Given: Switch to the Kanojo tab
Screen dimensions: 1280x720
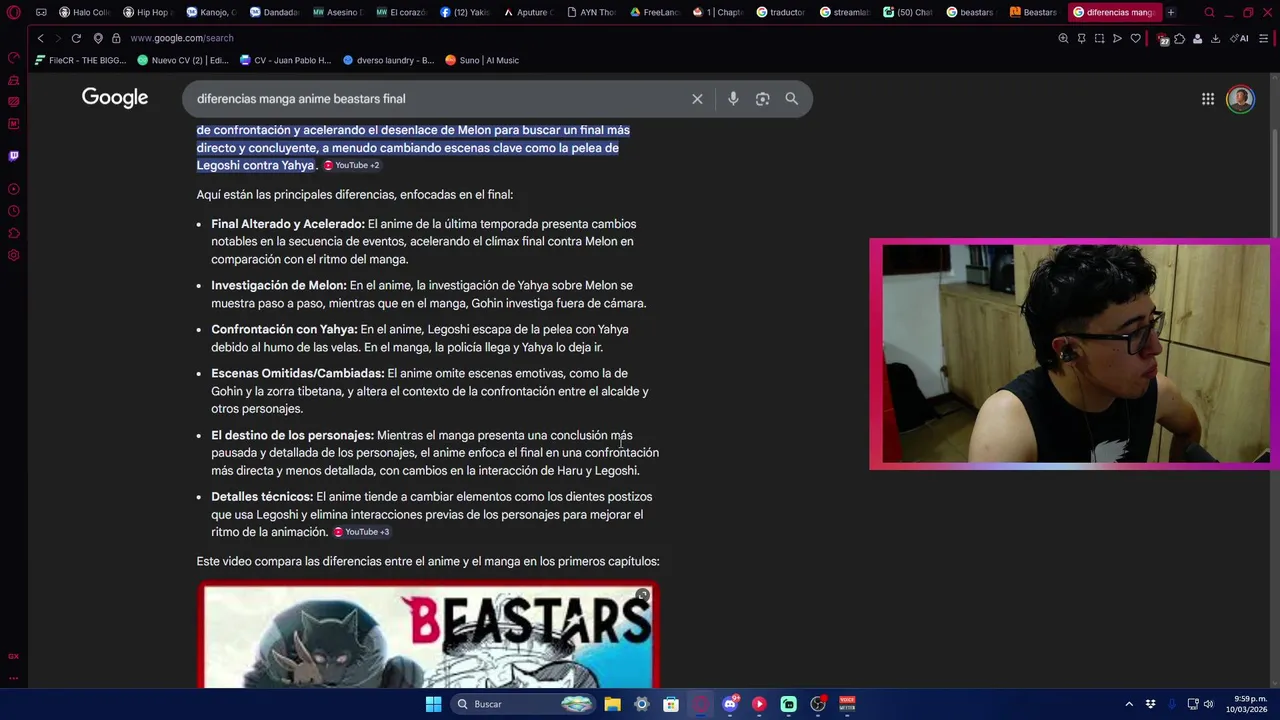Looking at the screenshot, I should 210,12.
